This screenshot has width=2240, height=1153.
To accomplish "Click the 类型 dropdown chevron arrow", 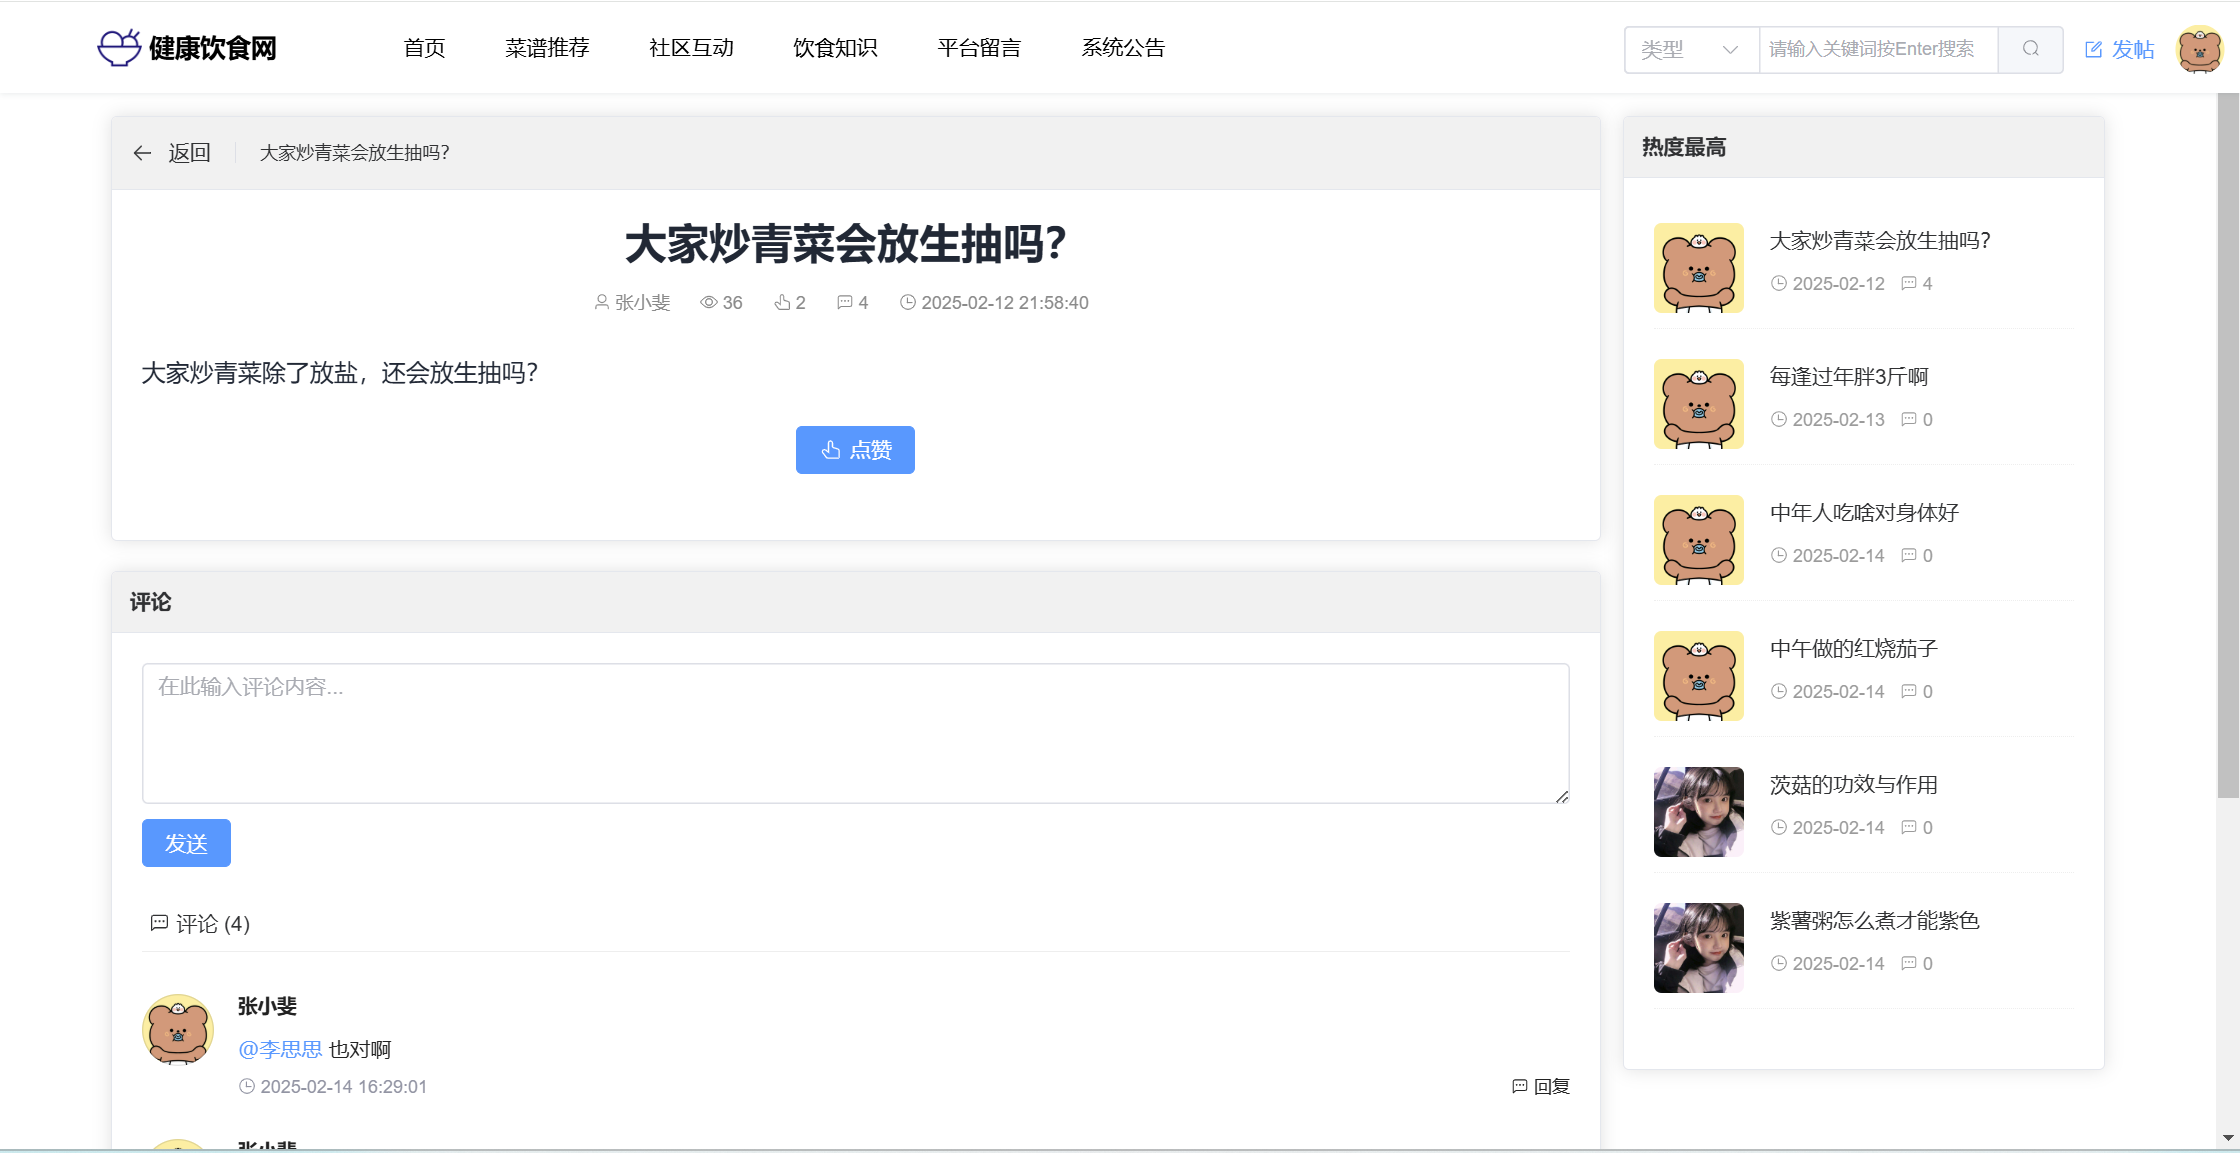I will coord(1730,49).
